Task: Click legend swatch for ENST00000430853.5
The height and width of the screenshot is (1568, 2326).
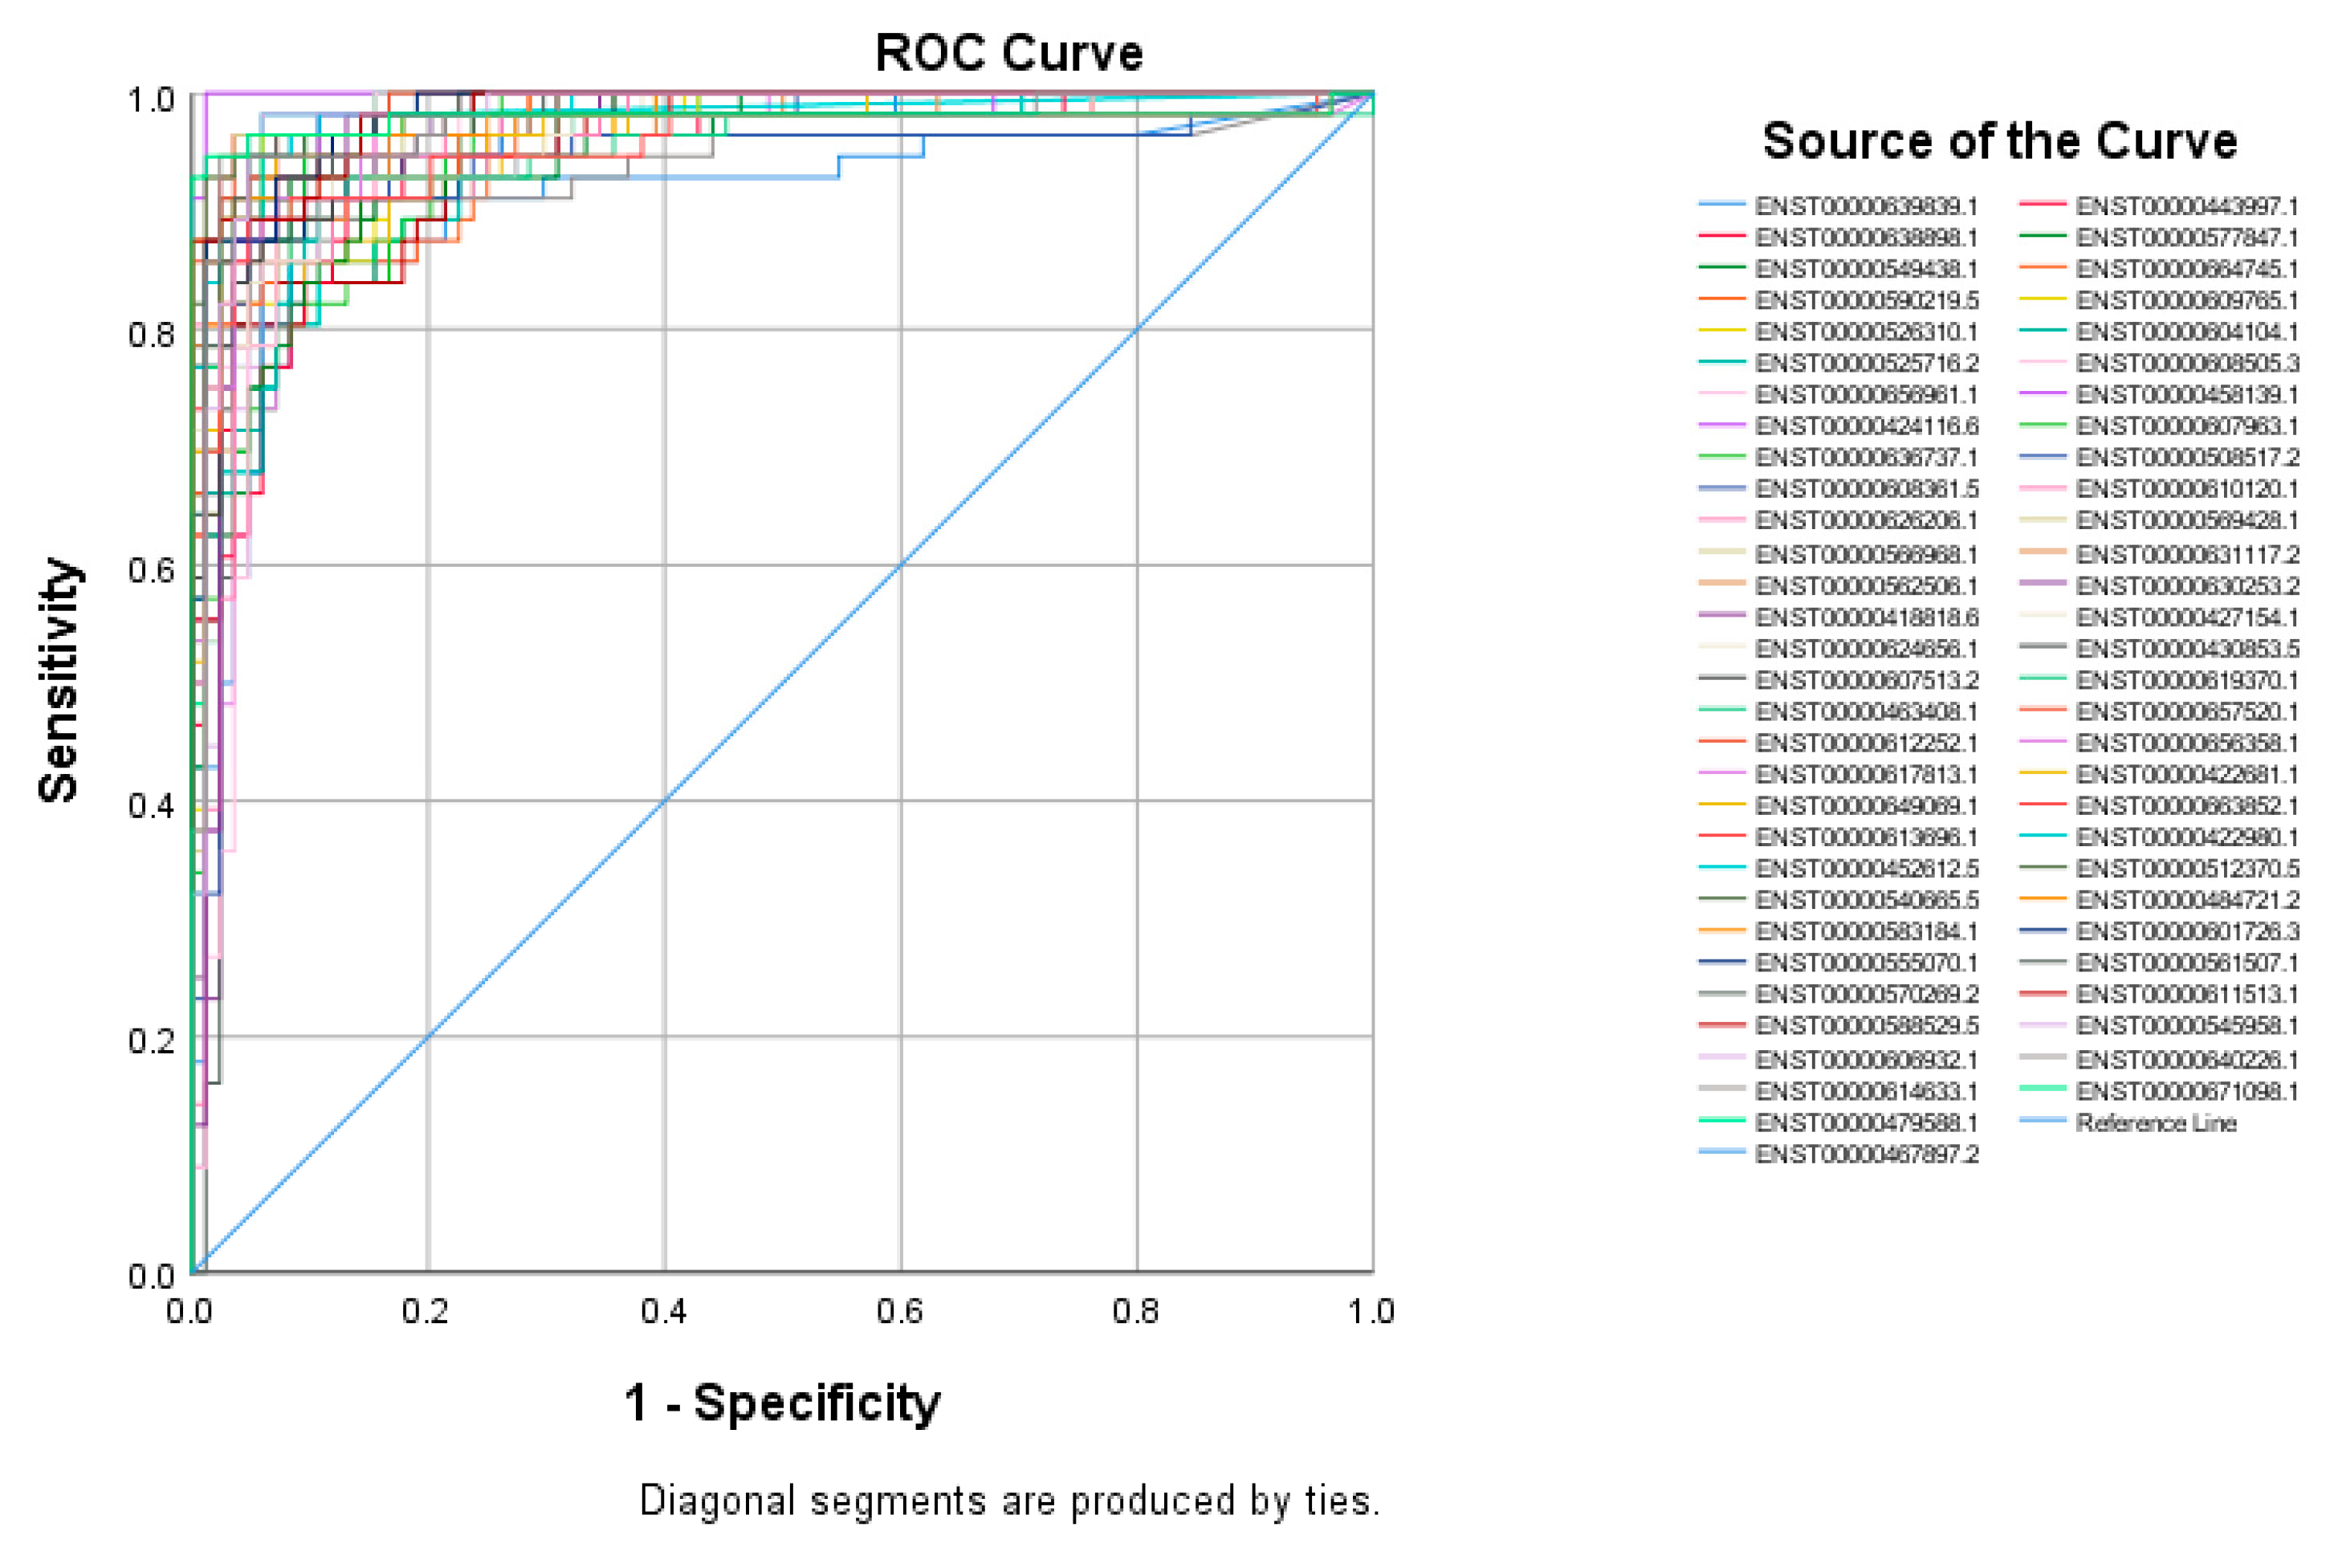Action: [2042, 647]
